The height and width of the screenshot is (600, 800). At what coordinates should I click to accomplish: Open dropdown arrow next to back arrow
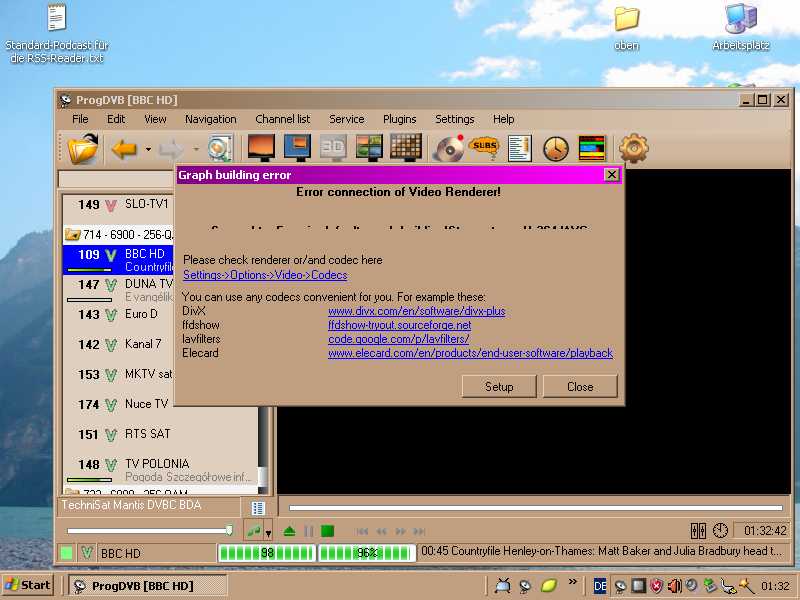[x=148, y=150]
